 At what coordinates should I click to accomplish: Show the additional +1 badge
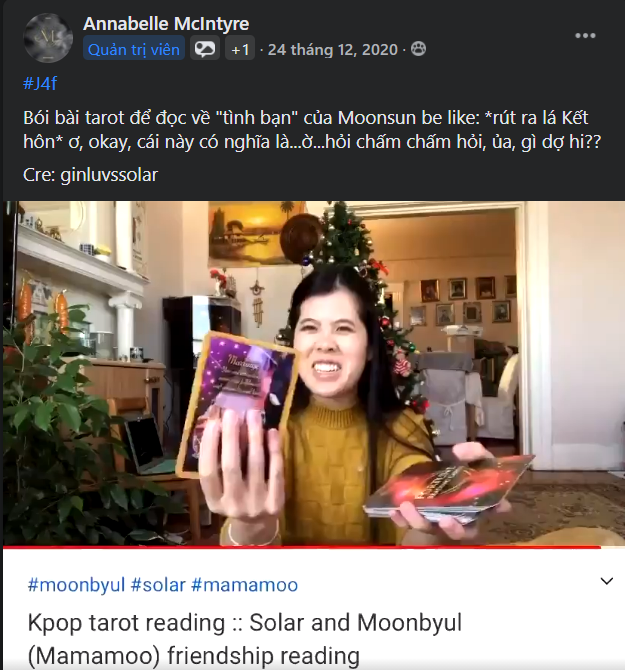tap(240, 50)
